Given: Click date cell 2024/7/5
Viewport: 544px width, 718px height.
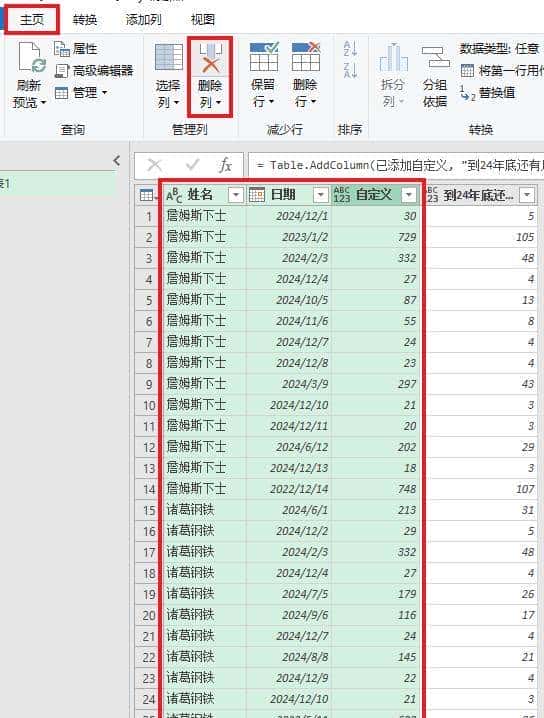Looking at the screenshot, I should (x=288, y=594).
